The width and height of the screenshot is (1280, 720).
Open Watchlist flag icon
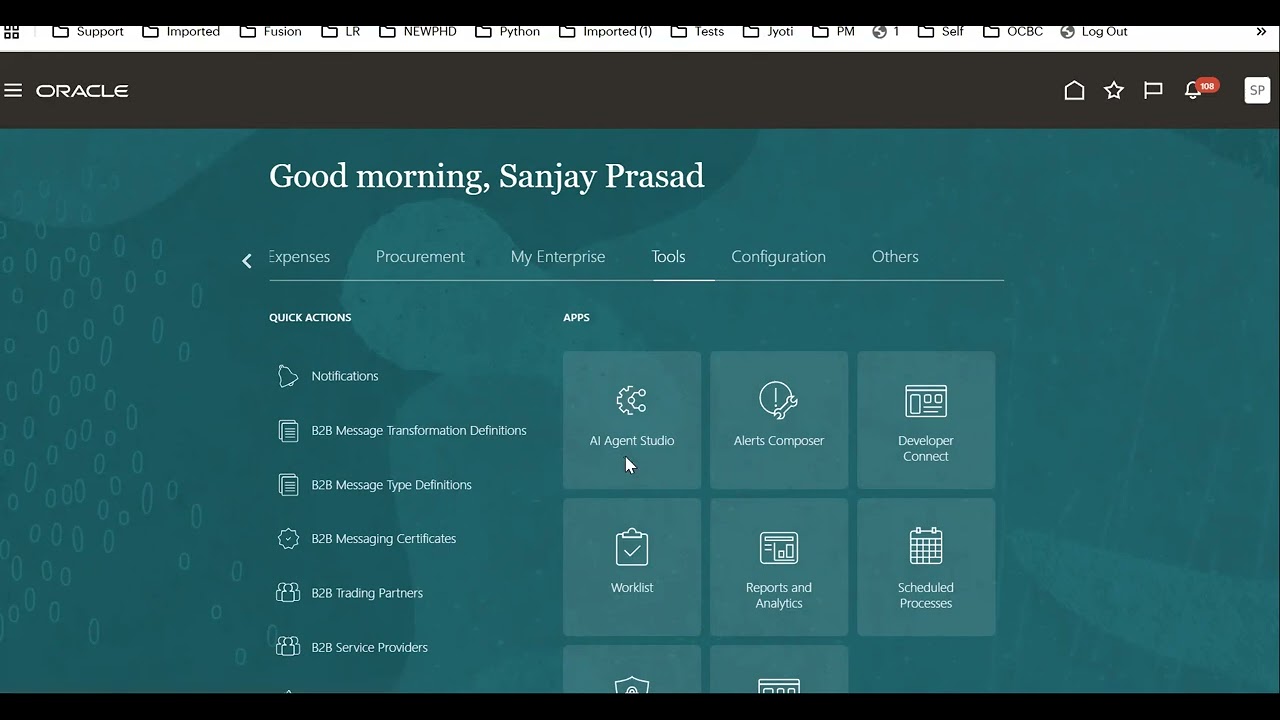point(1153,91)
